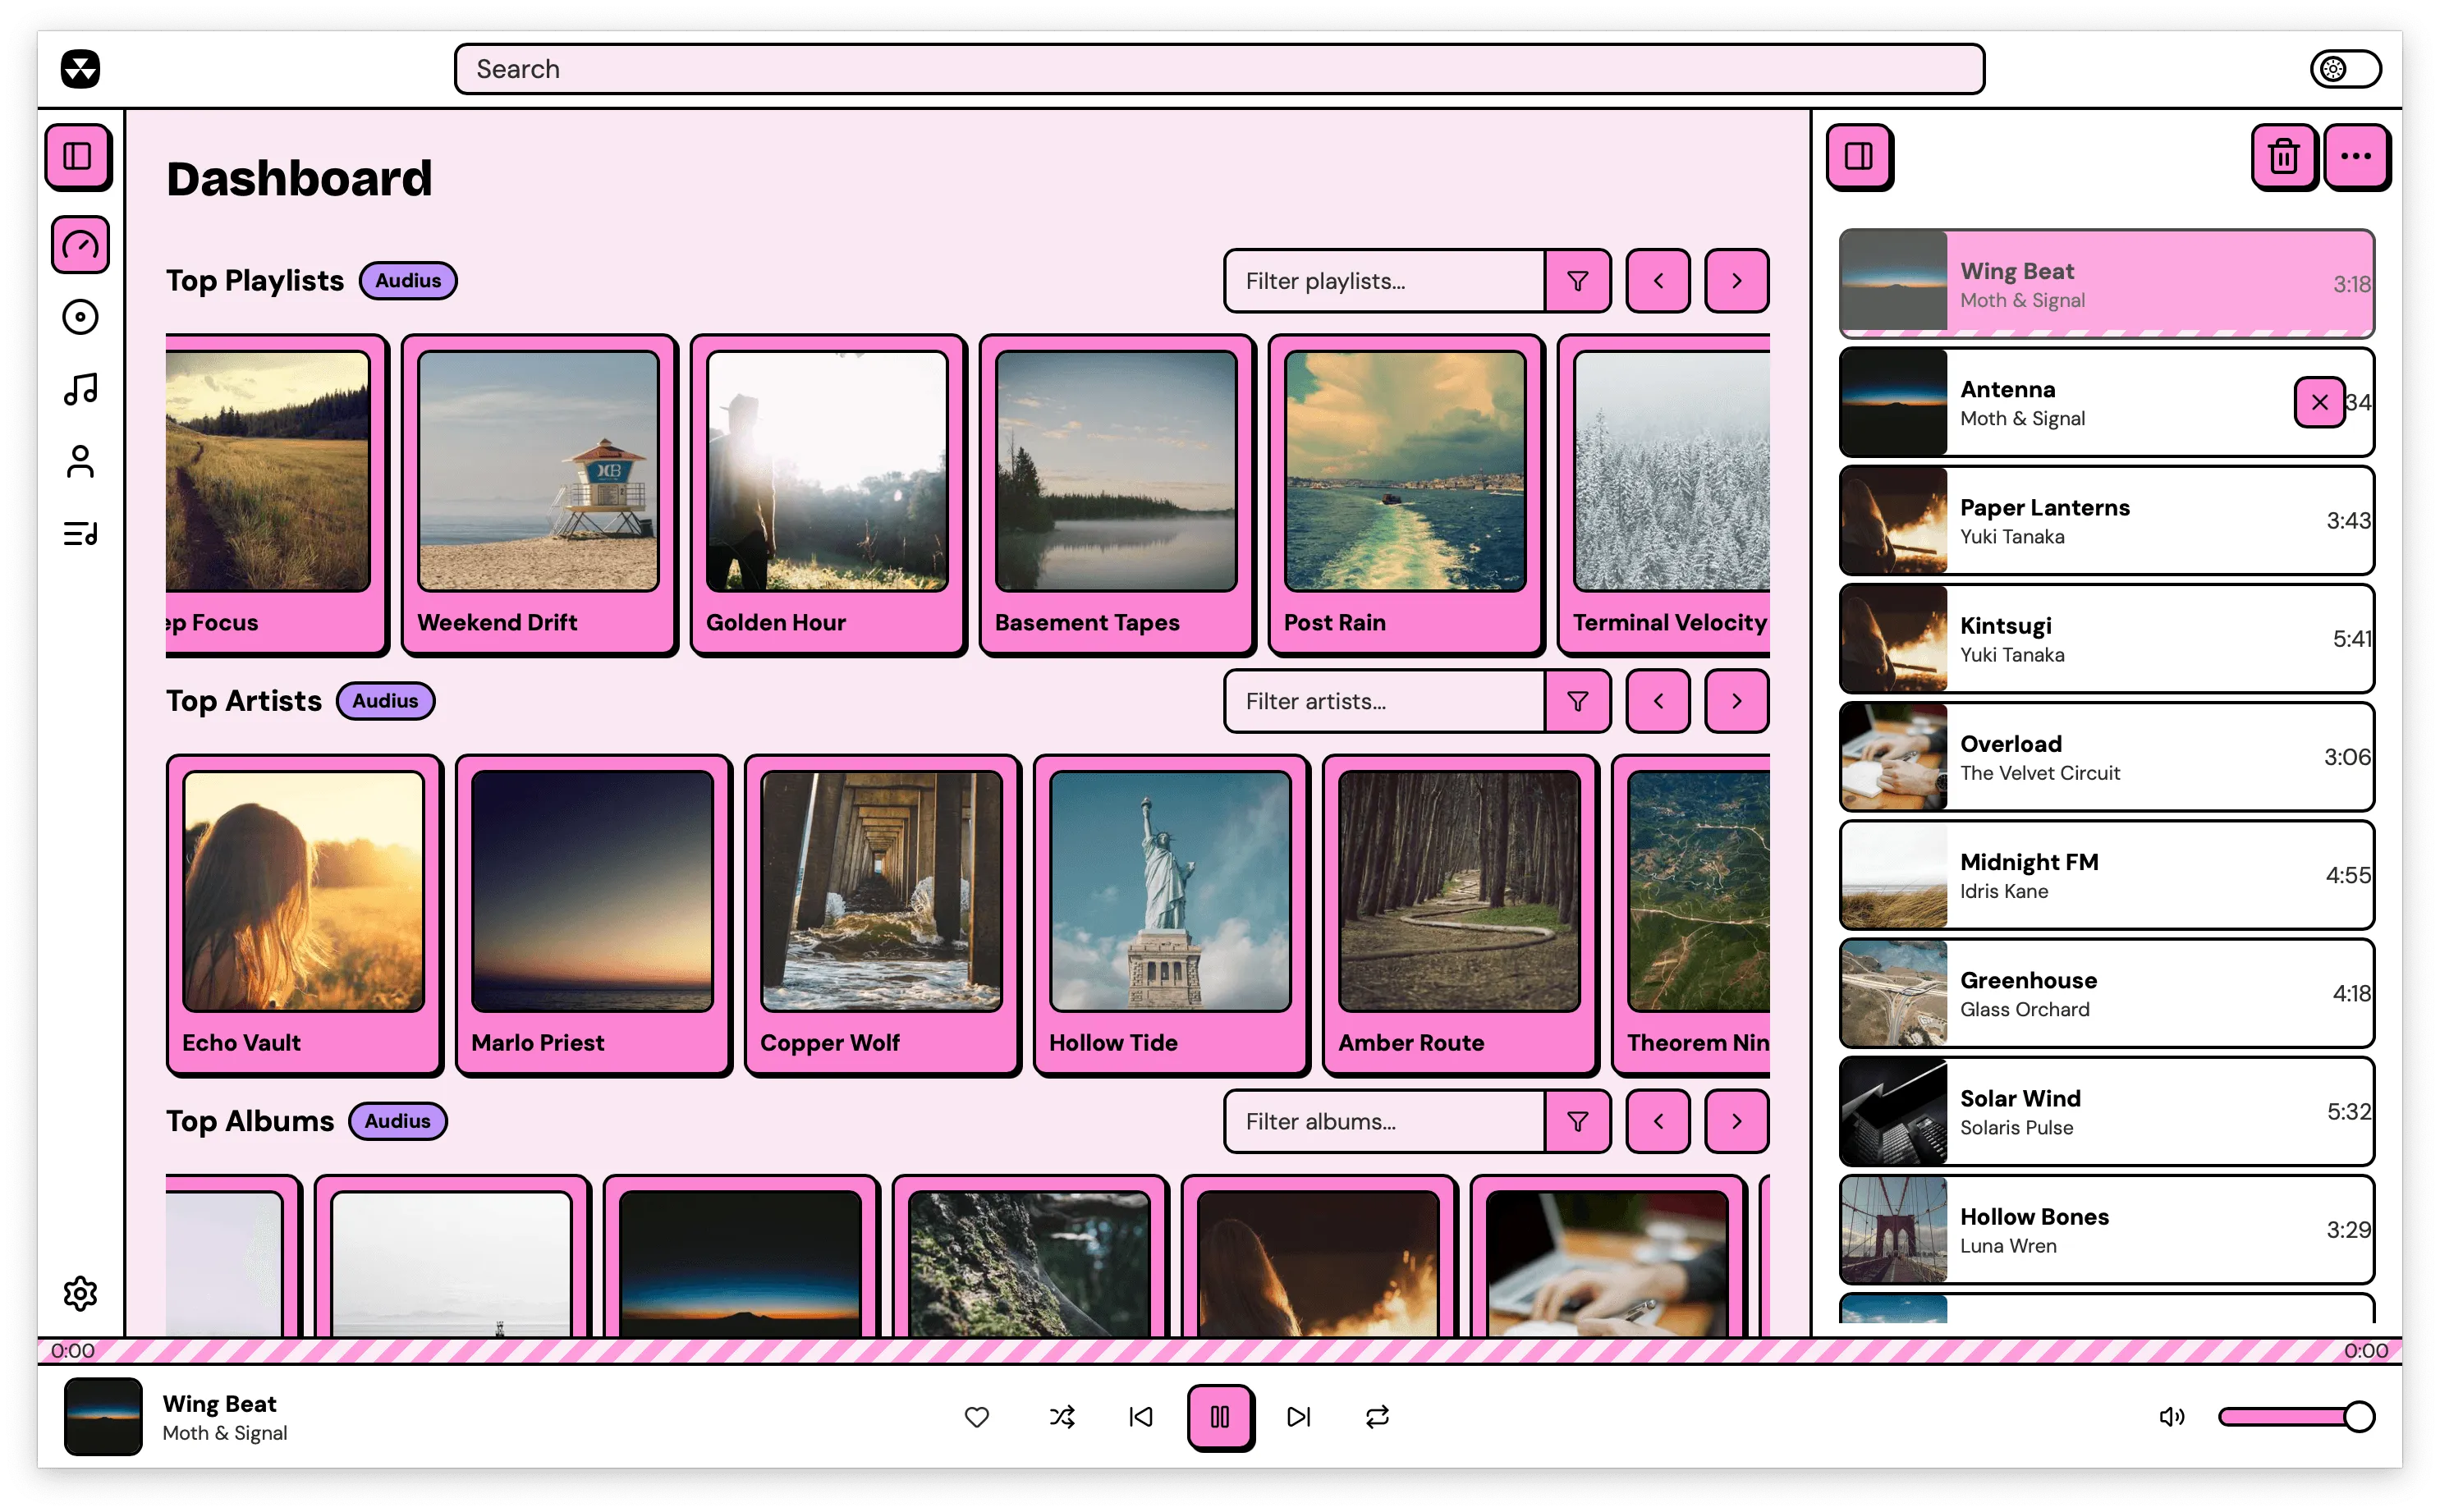Open the Albums disc icon page
The image size is (2440, 1512).
click(80, 317)
